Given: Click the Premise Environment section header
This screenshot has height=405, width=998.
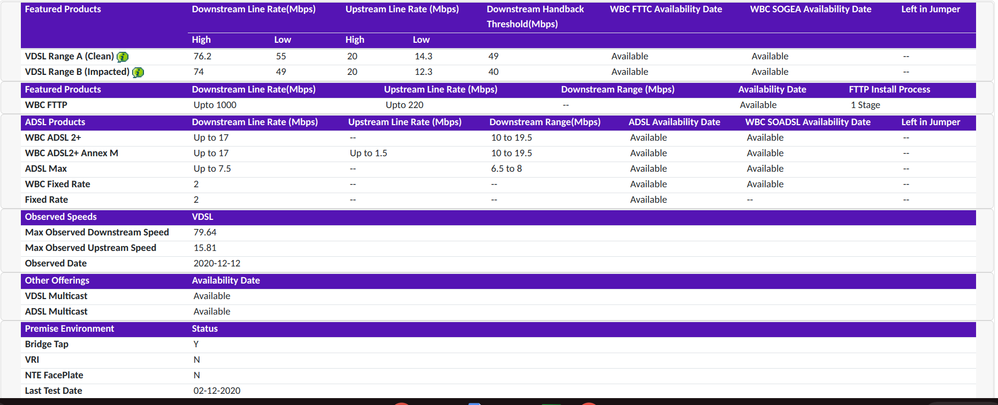Looking at the screenshot, I should click(x=69, y=328).
